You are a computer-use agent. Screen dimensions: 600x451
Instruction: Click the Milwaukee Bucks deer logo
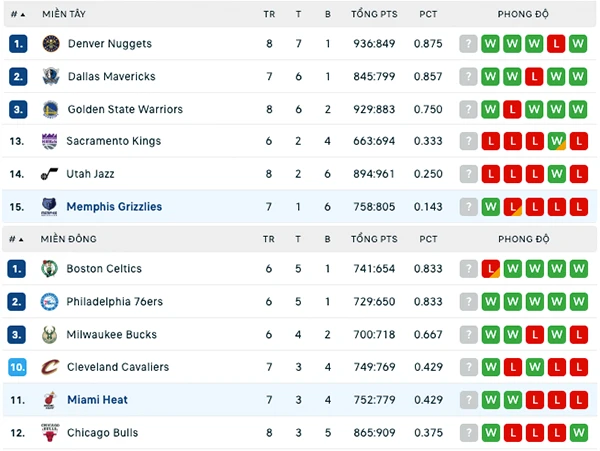pyautogui.click(x=49, y=335)
